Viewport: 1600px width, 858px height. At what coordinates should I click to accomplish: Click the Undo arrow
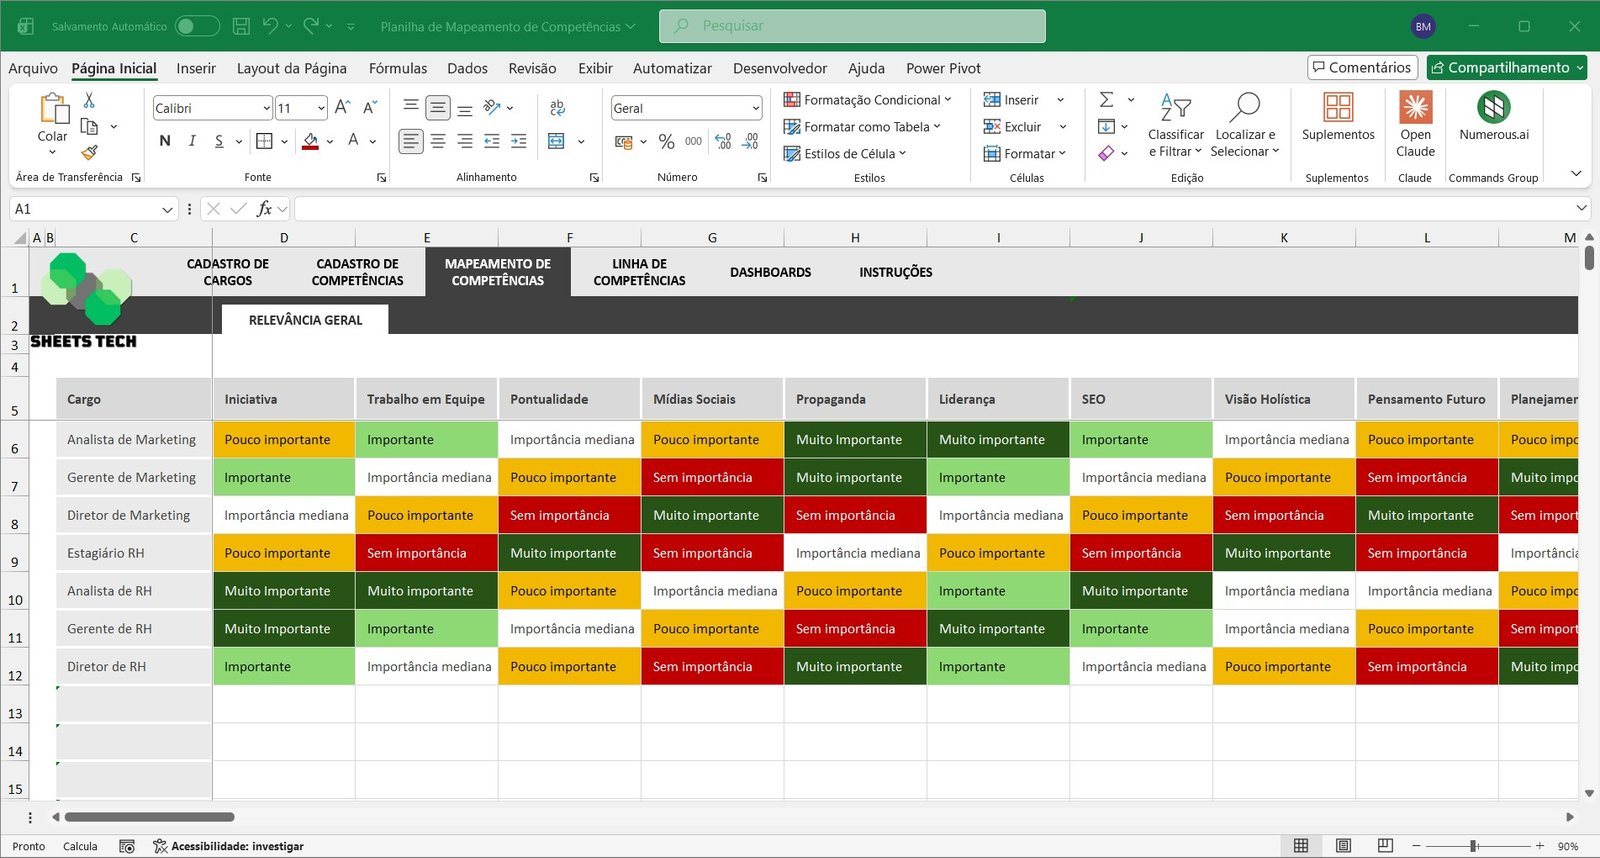click(270, 26)
